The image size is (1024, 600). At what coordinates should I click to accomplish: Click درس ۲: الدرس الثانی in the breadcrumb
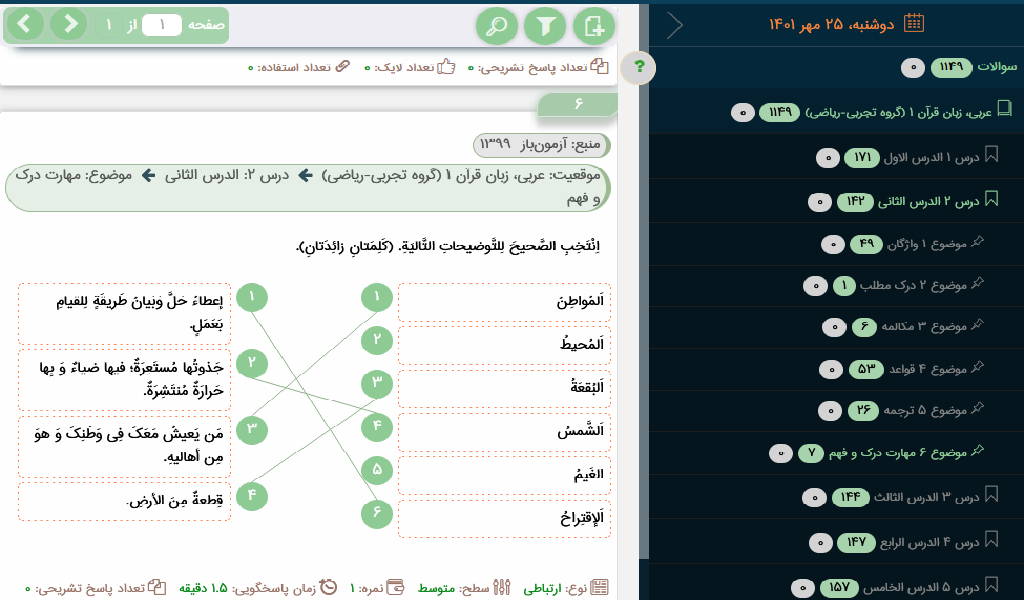(x=227, y=176)
